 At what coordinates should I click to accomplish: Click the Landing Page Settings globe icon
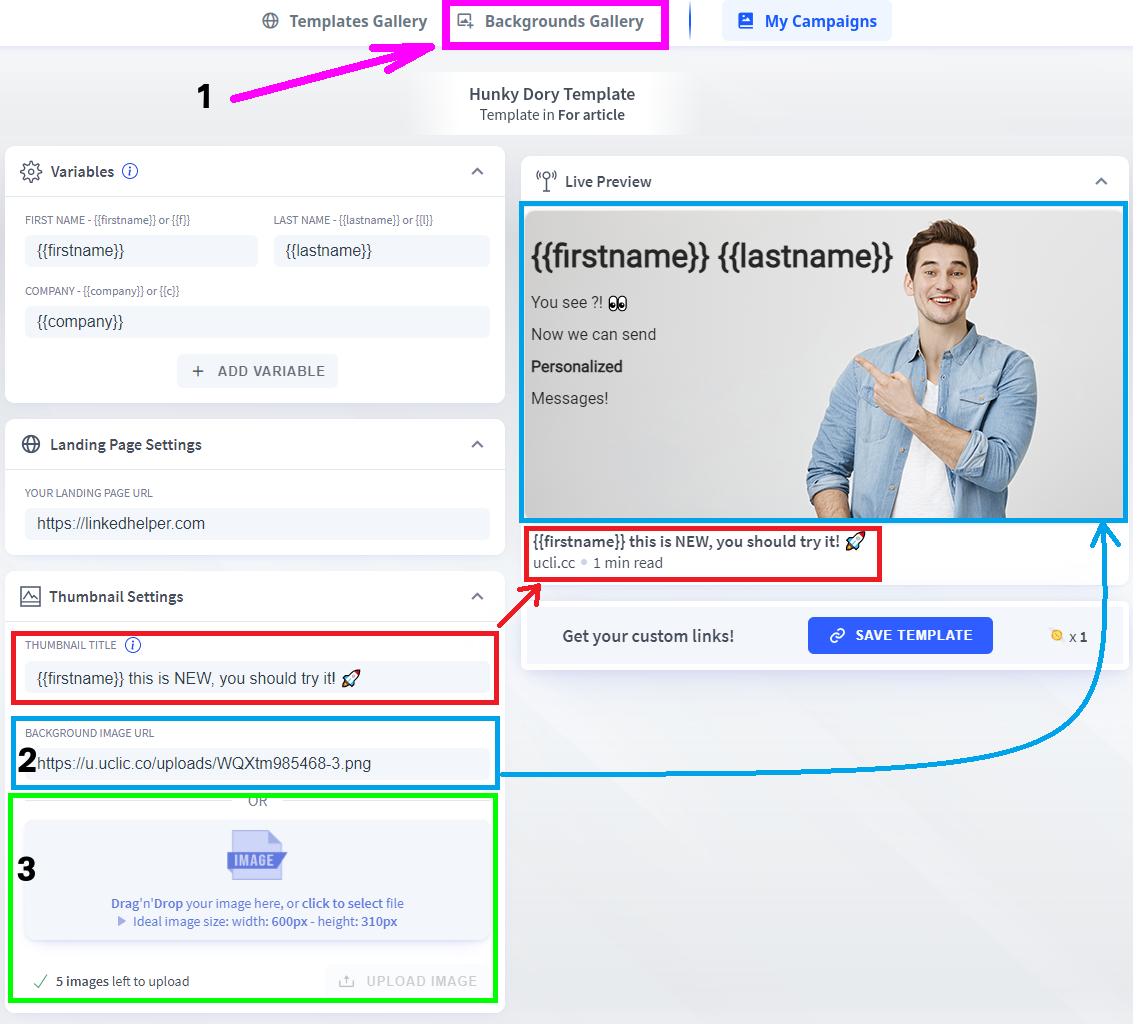pyautogui.click(x=31, y=444)
